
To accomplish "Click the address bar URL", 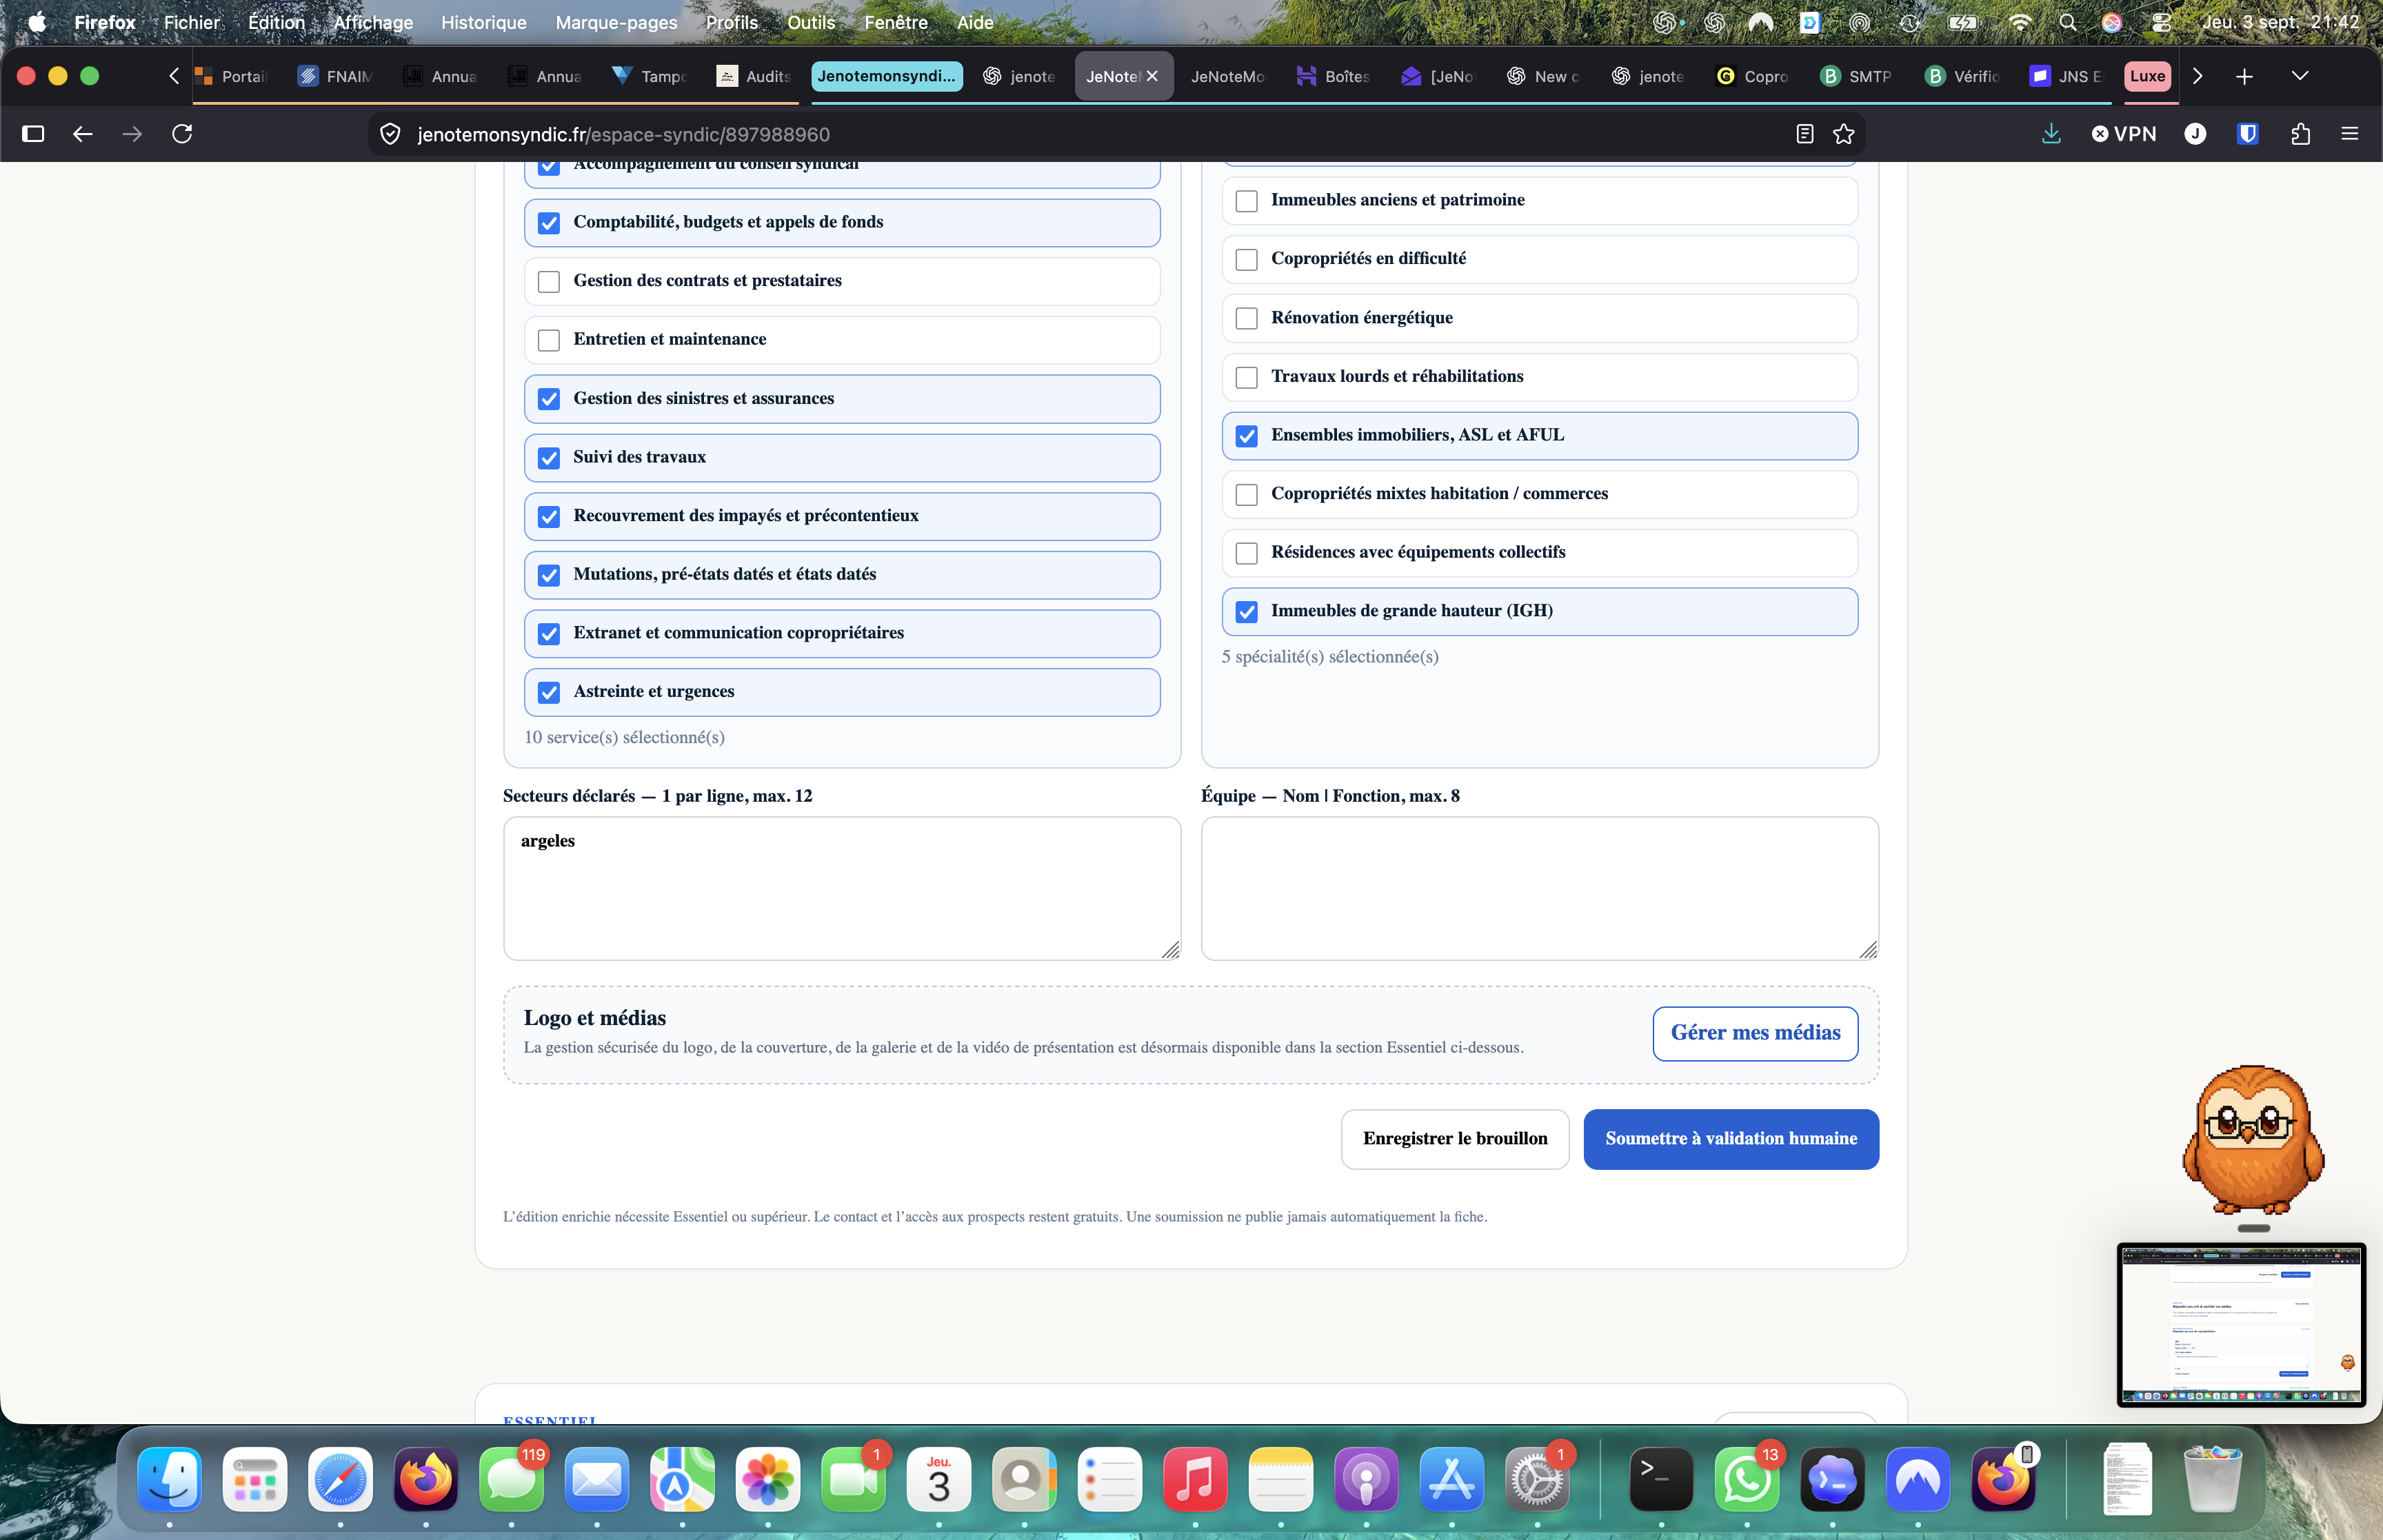I will tap(624, 134).
